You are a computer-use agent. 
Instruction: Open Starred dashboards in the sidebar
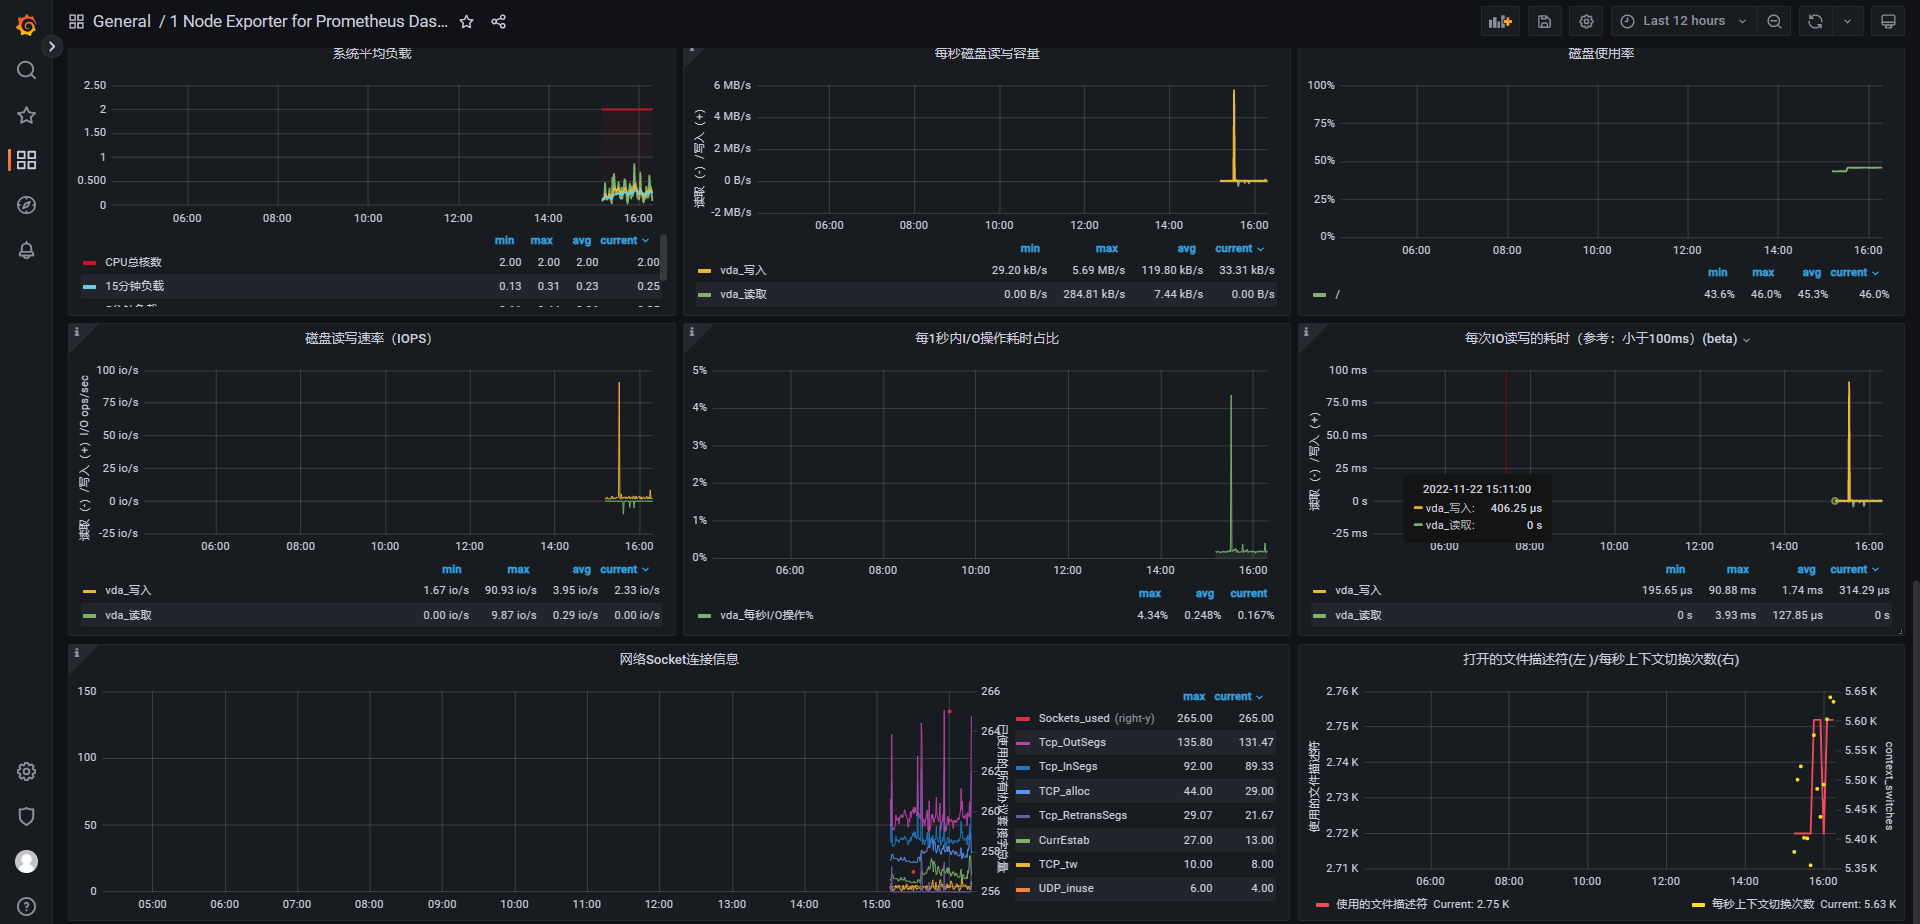pos(27,115)
